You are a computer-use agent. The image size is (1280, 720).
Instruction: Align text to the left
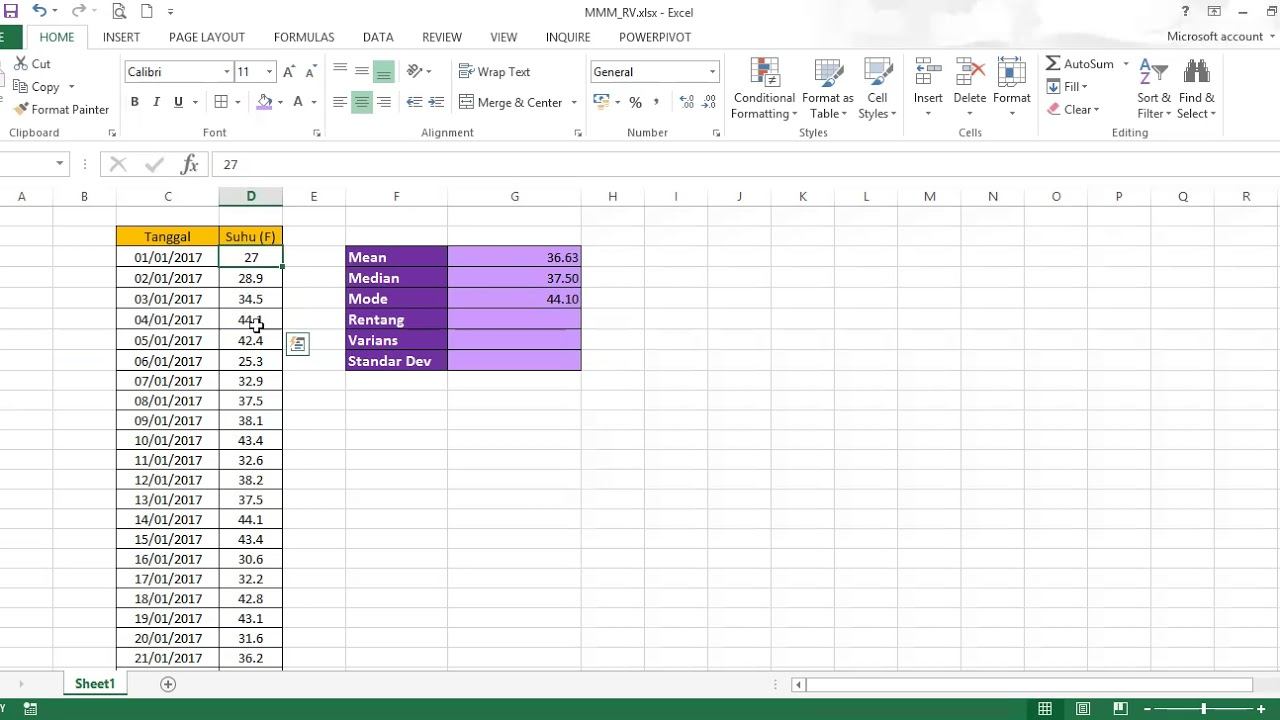tap(340, 102)
